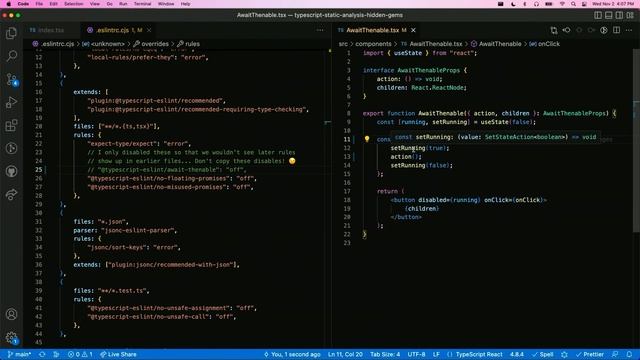
Task: Start Live Share from status bar
Action: point(118,354)
